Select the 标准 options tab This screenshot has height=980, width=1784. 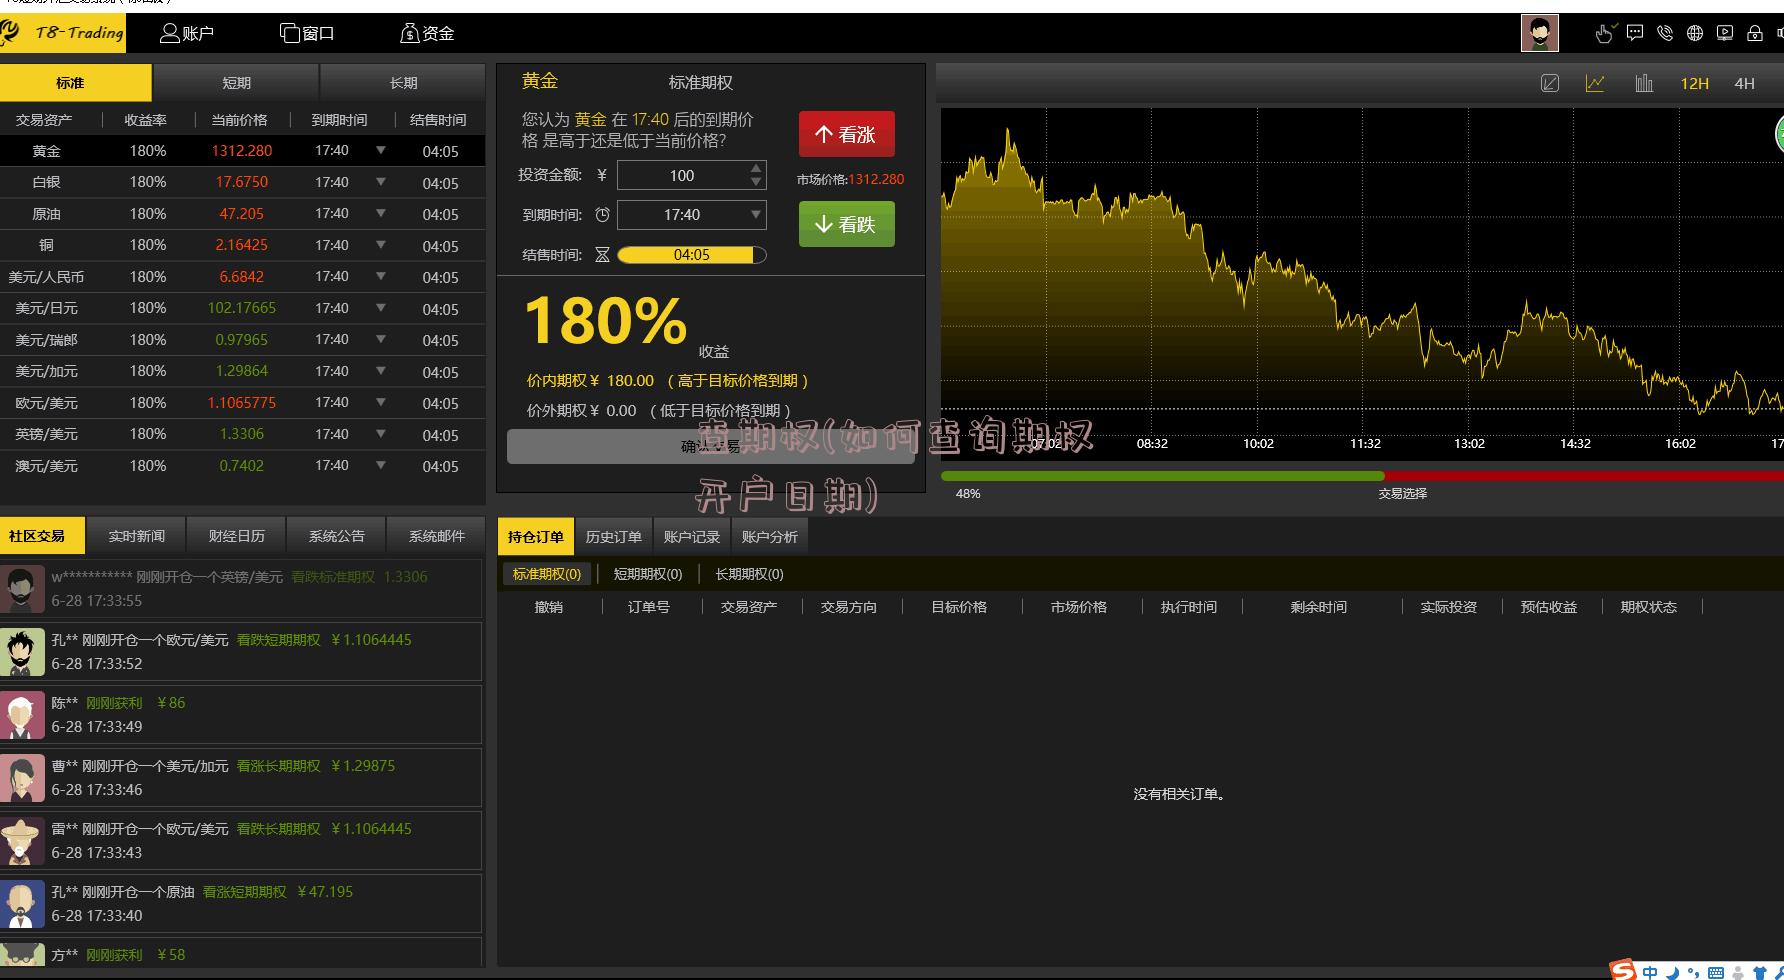(x=76, y=83)
